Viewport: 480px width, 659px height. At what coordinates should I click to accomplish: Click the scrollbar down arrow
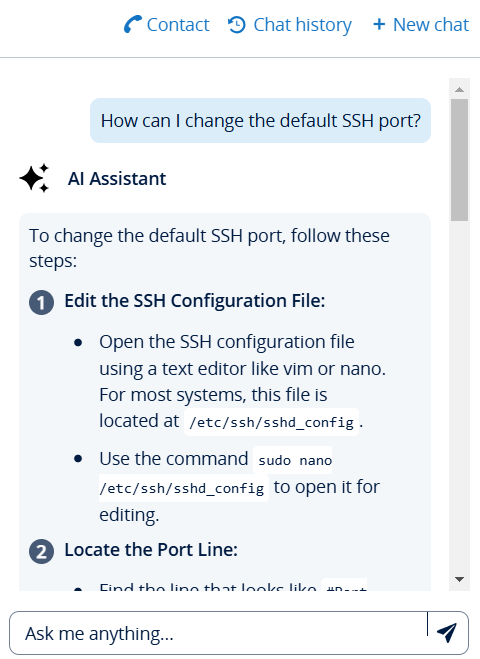pos(459,579)
